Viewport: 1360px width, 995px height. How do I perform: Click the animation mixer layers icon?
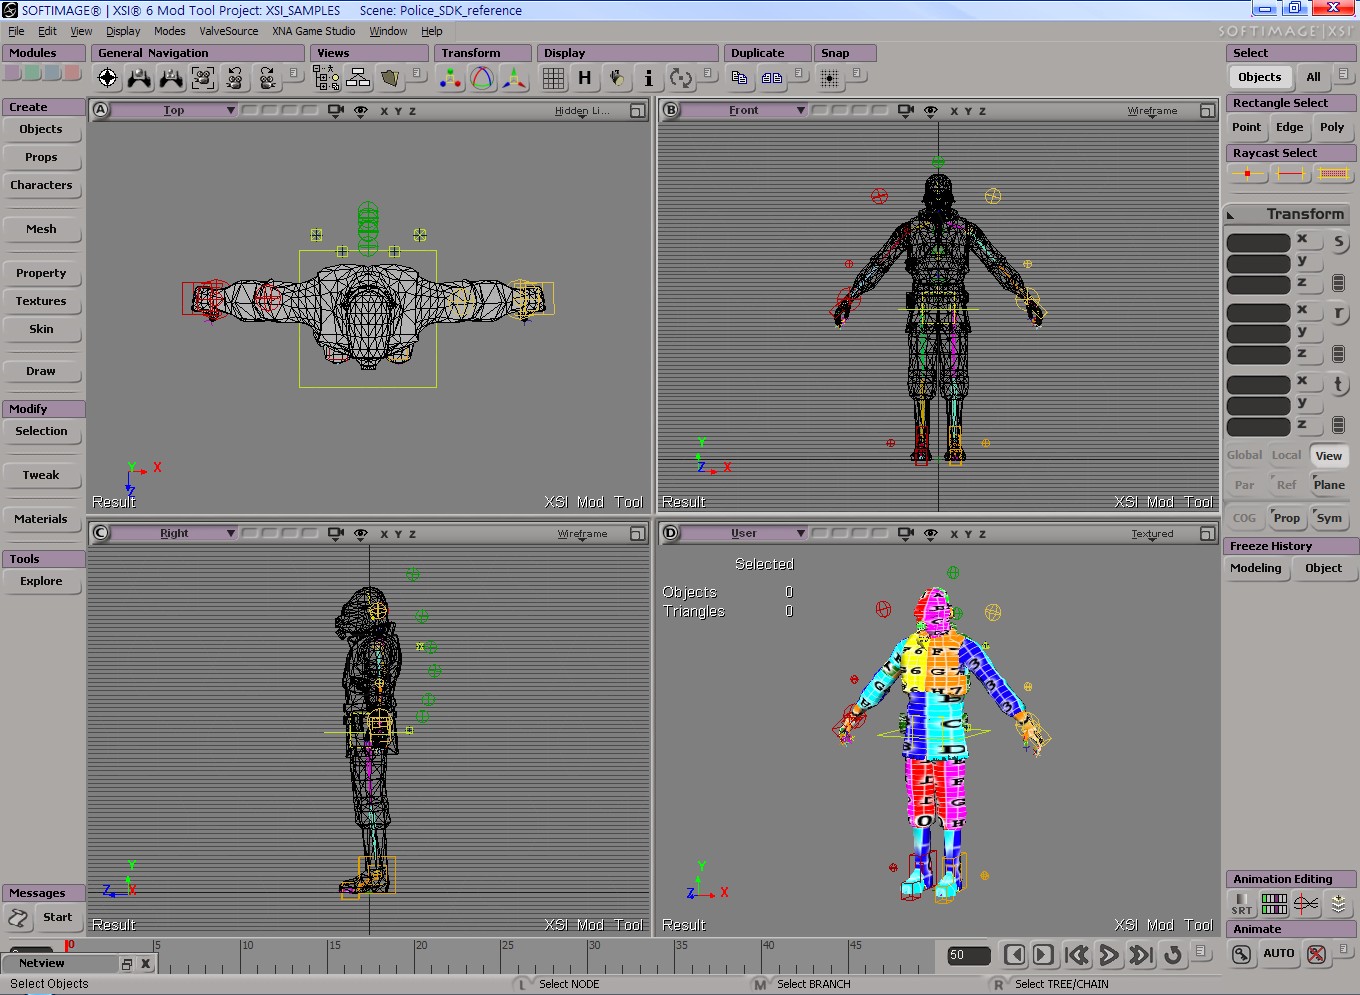point(1338,904)
